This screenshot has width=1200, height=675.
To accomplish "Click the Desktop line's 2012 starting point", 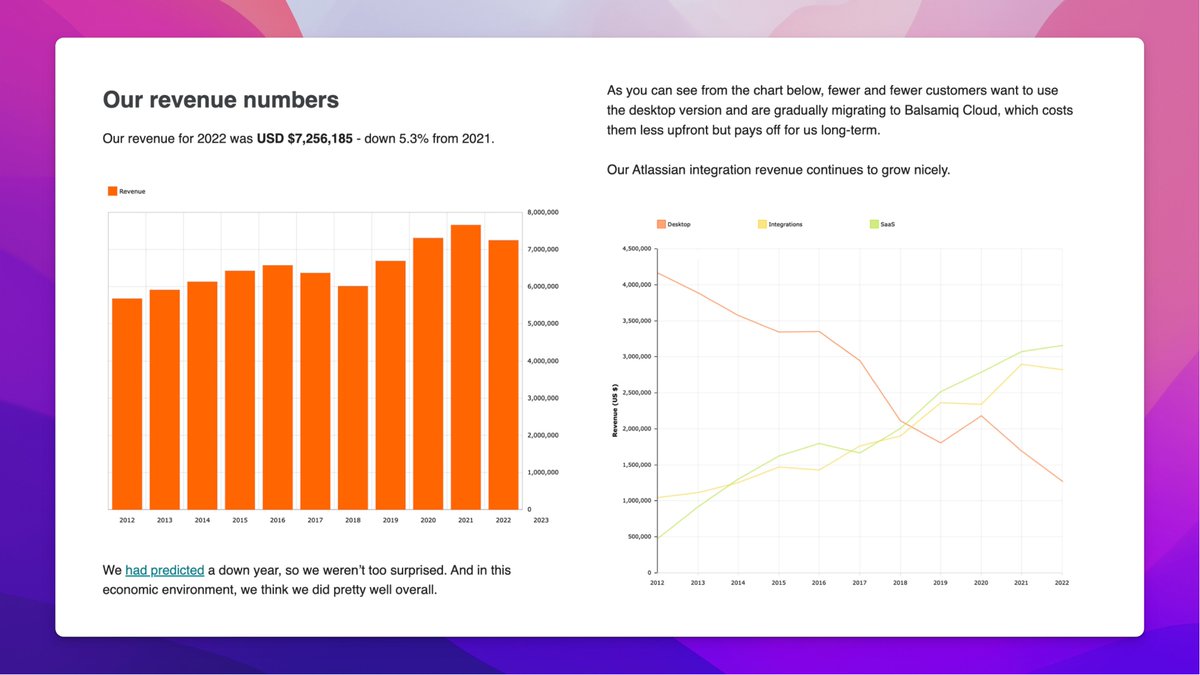I will [657, 272].
